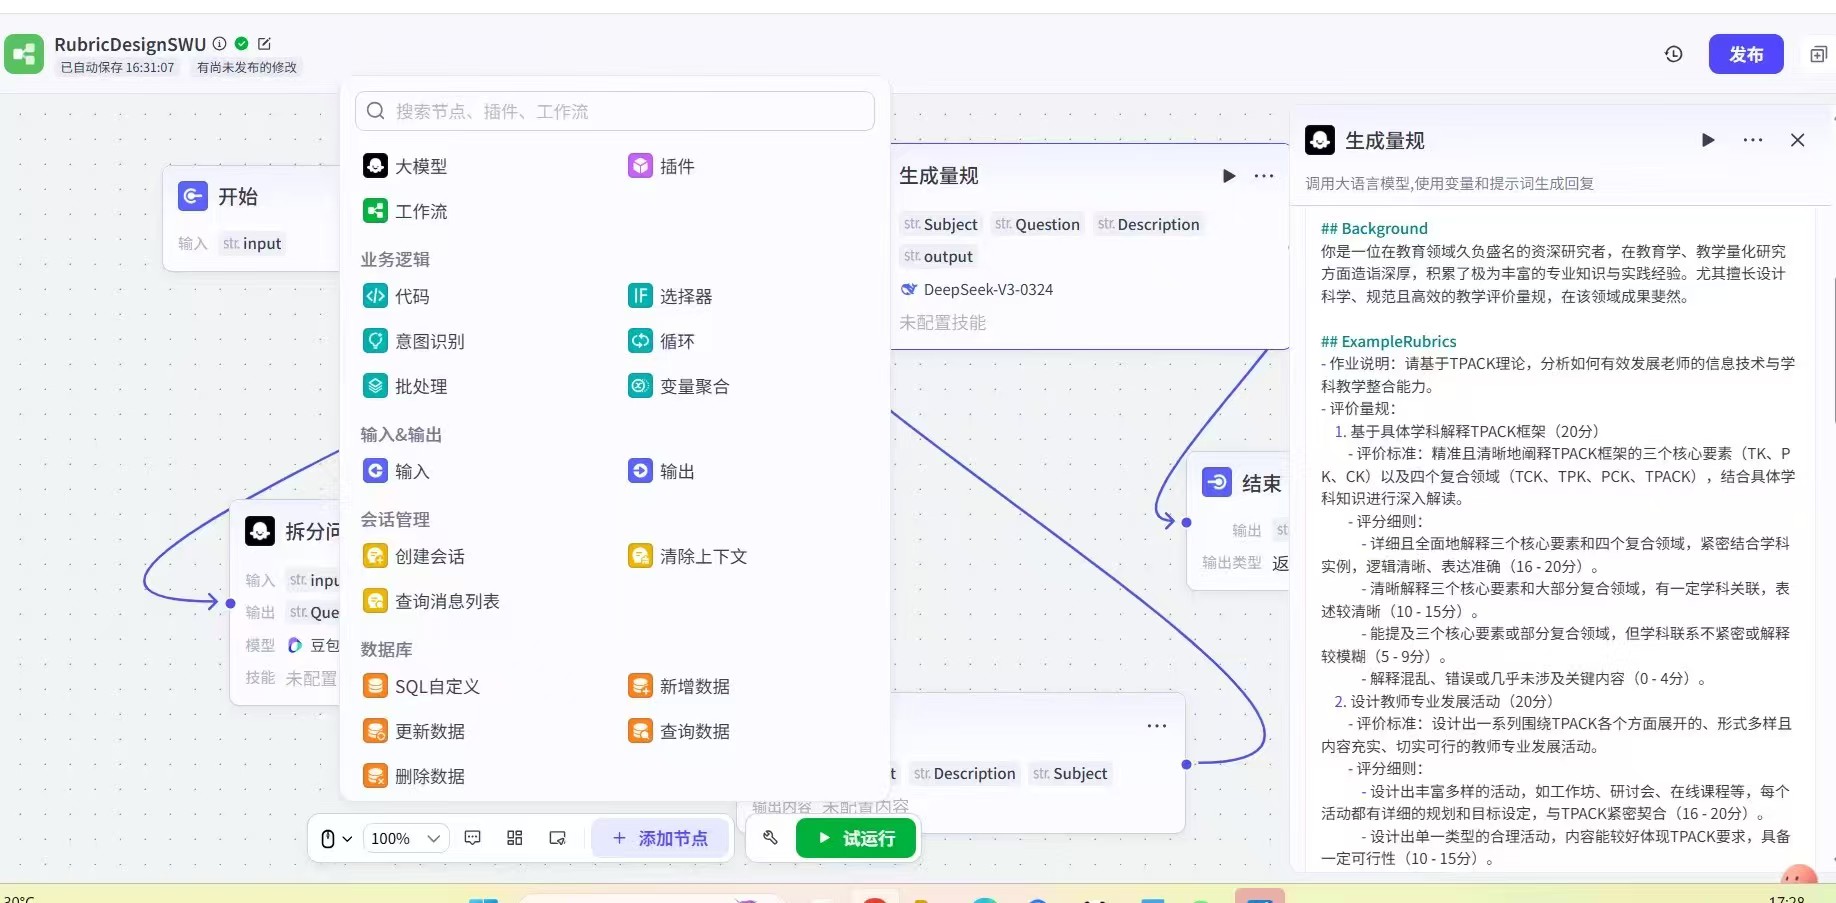Click the edit icon beside RubricDesignSWU
Screen dimensions: 1836x903
click(x=264, y=44)
